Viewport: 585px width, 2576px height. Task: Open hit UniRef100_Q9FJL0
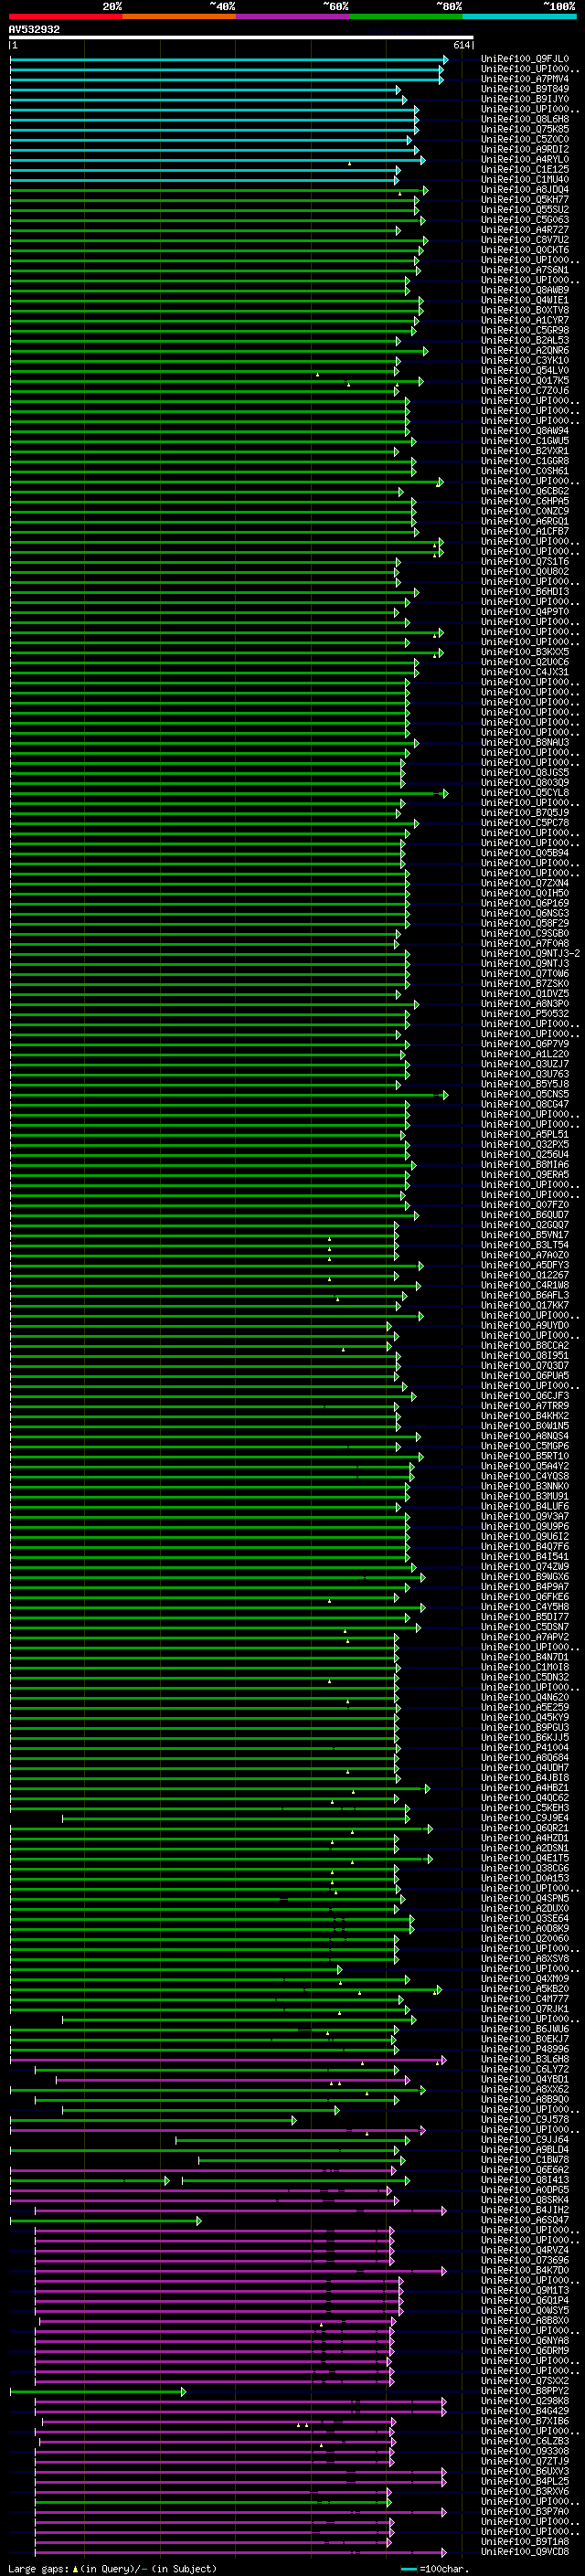tap(524, 59)
